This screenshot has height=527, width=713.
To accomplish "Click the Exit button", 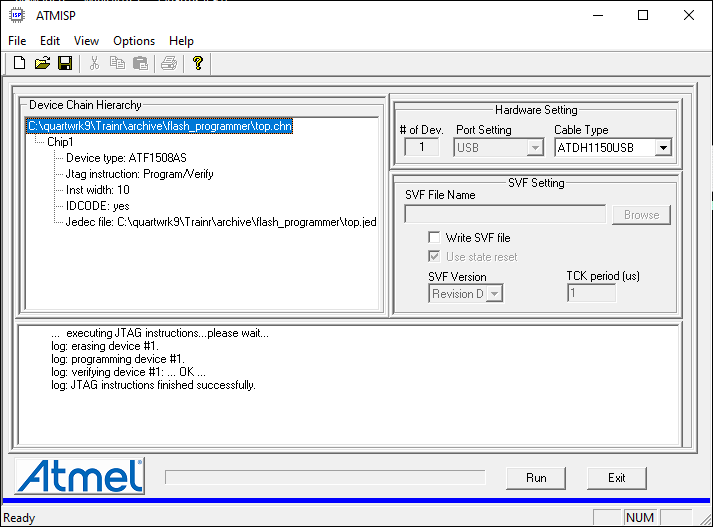I will pyautogui.click(x=616, y=478).
